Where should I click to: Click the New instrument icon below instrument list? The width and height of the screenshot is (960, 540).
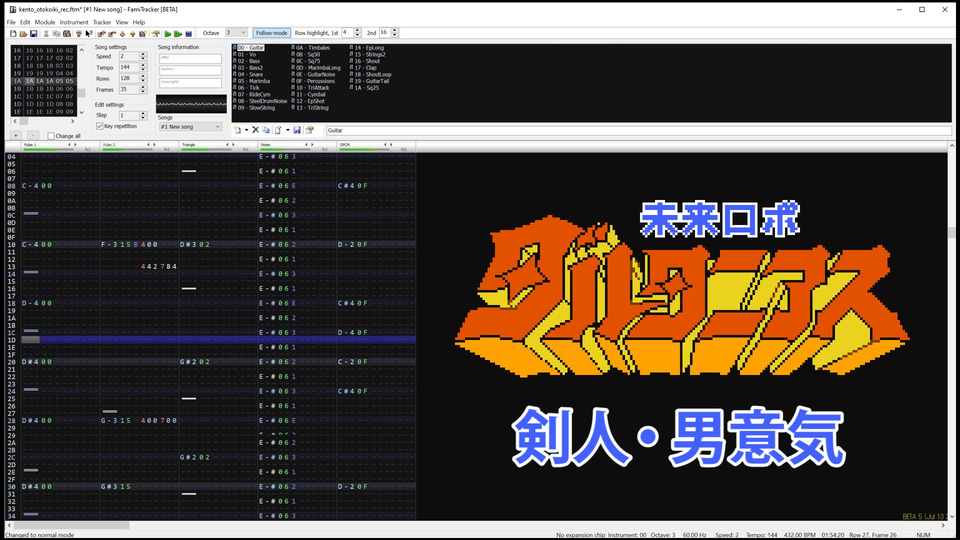pyautogui.click(x=238, y=130)
